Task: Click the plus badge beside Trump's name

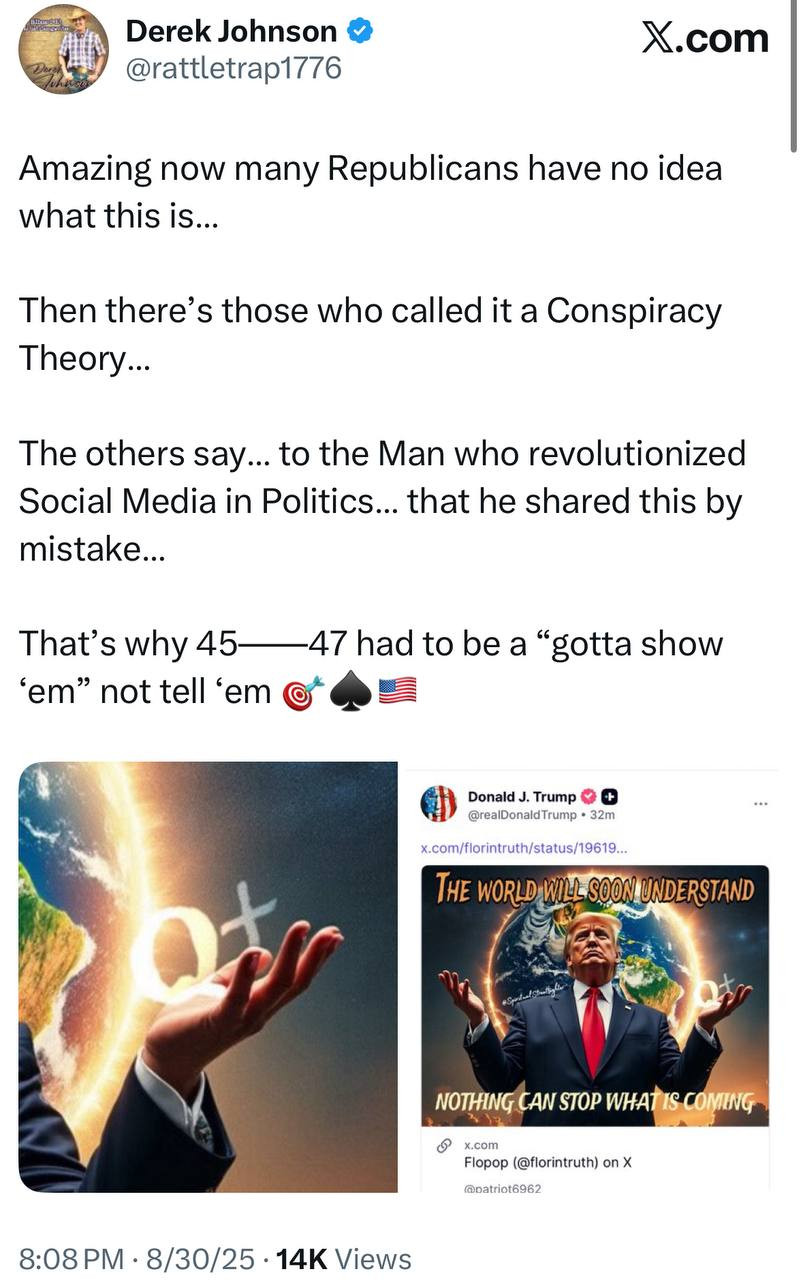Action: [x=608, y=797]
